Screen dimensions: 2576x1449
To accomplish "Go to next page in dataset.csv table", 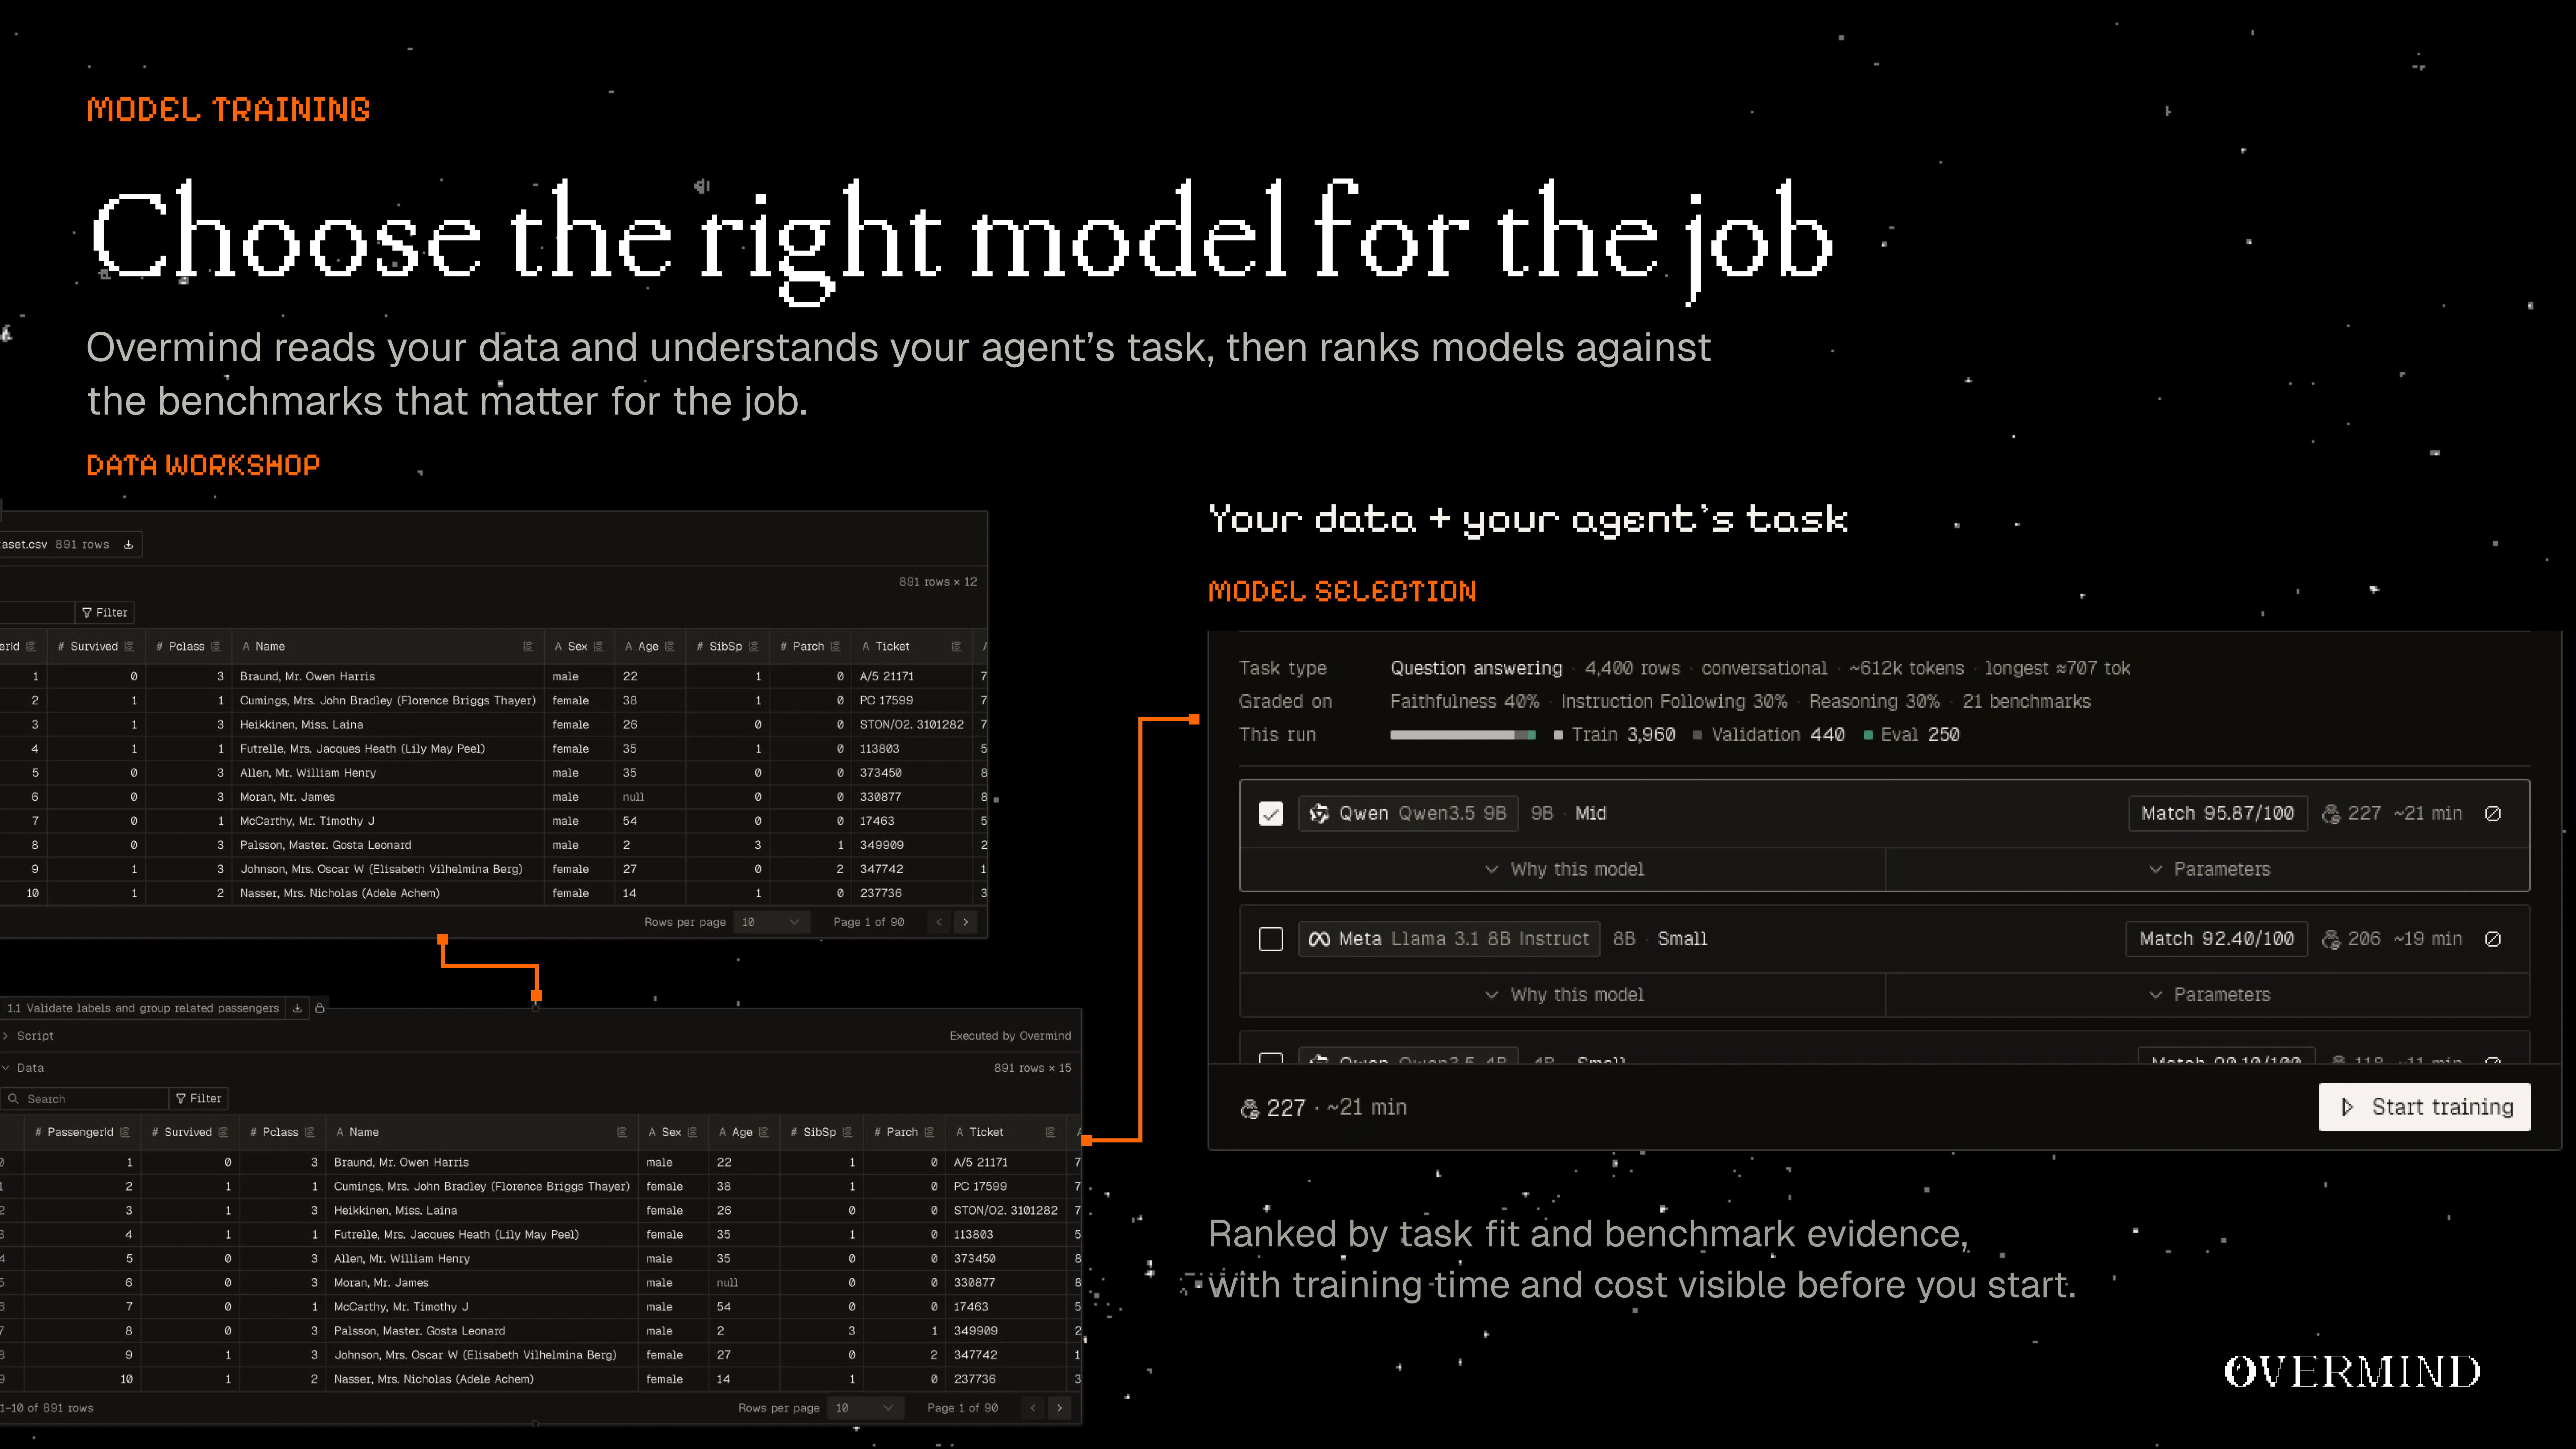I will point(965,922).
